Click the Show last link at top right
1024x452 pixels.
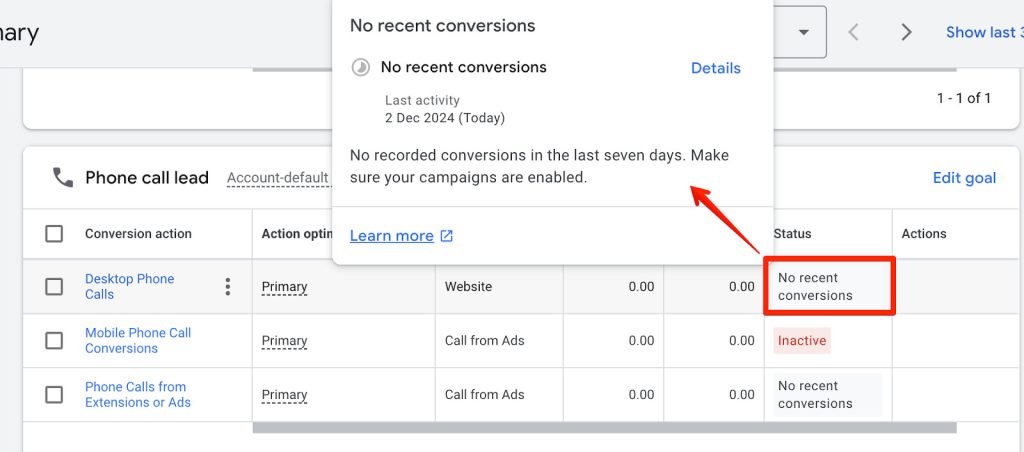point(985,32)
